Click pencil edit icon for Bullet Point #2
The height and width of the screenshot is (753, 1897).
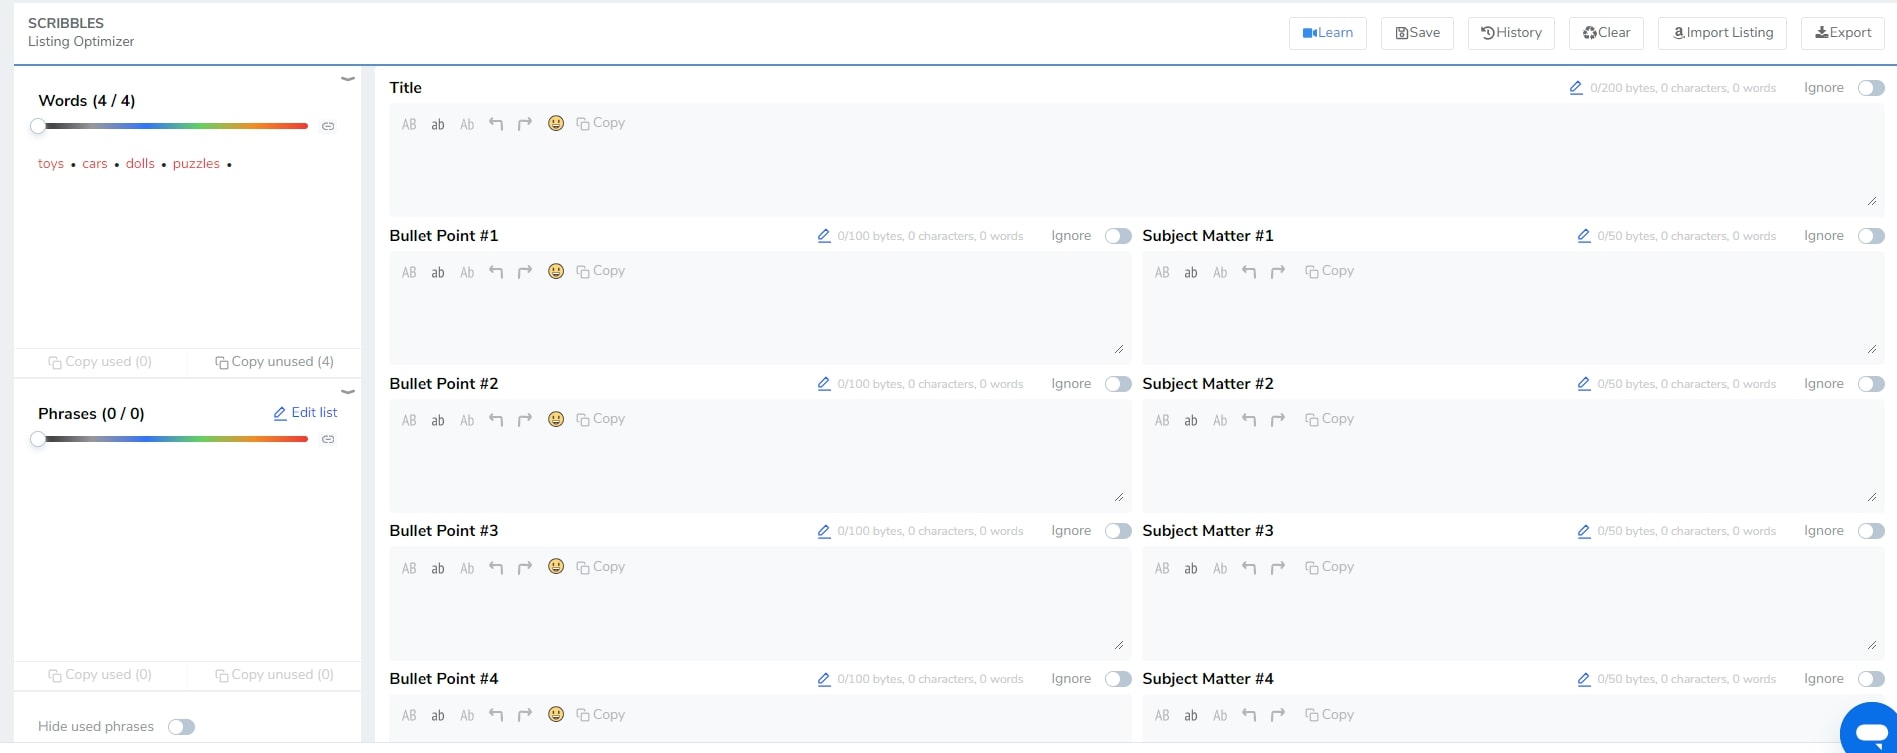pos(824,384)
